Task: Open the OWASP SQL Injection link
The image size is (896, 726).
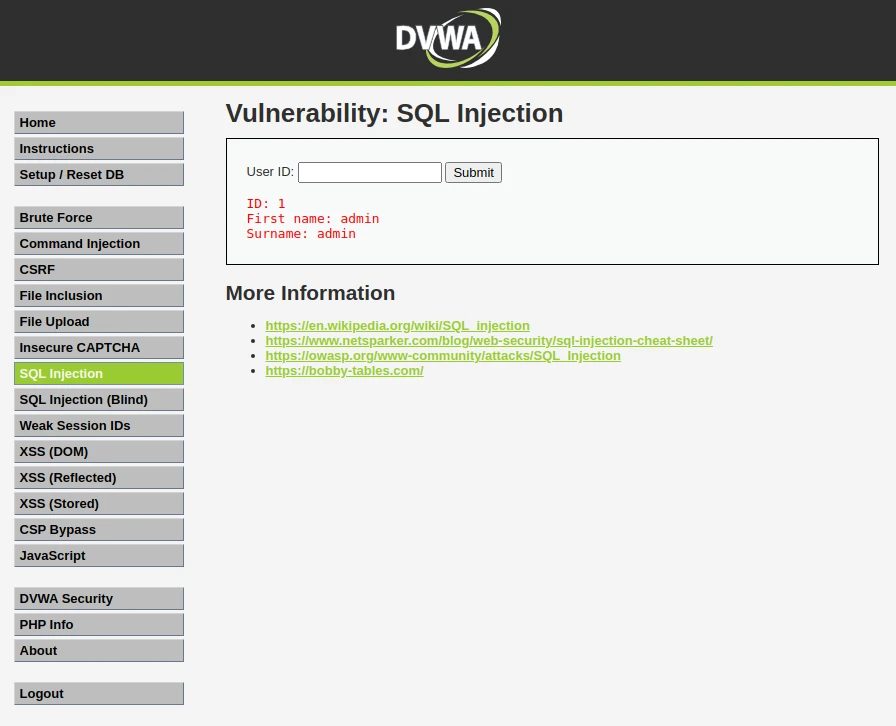Action: pyautogui.click(x=443, y=355)
